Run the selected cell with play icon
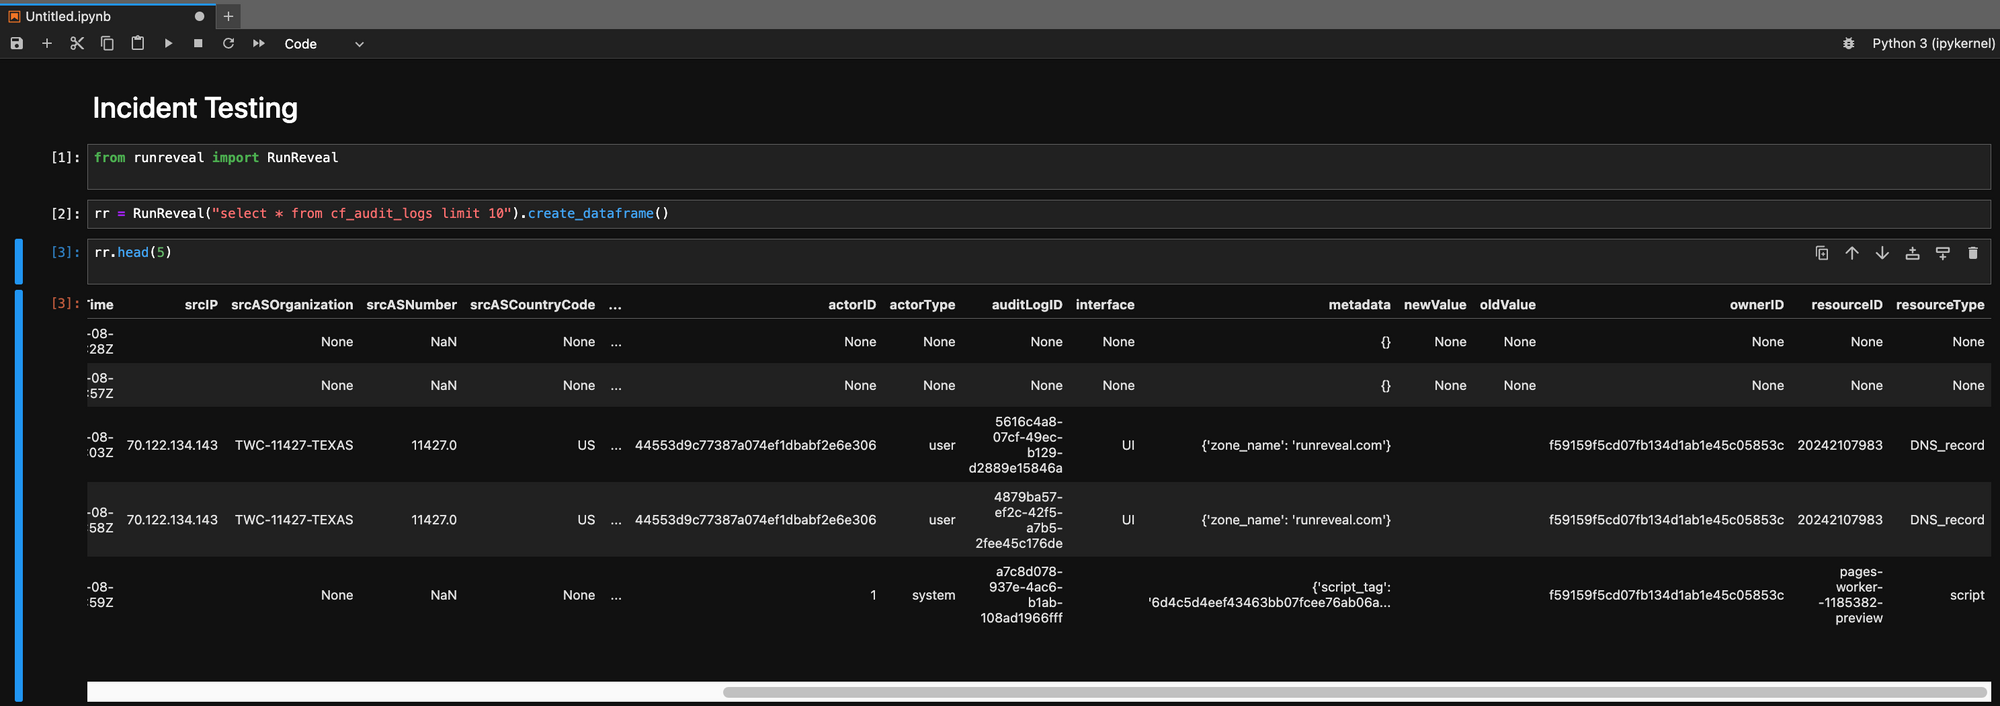Screen dimensions: 2000x706 pyautogui.click(x=168, y=44)
